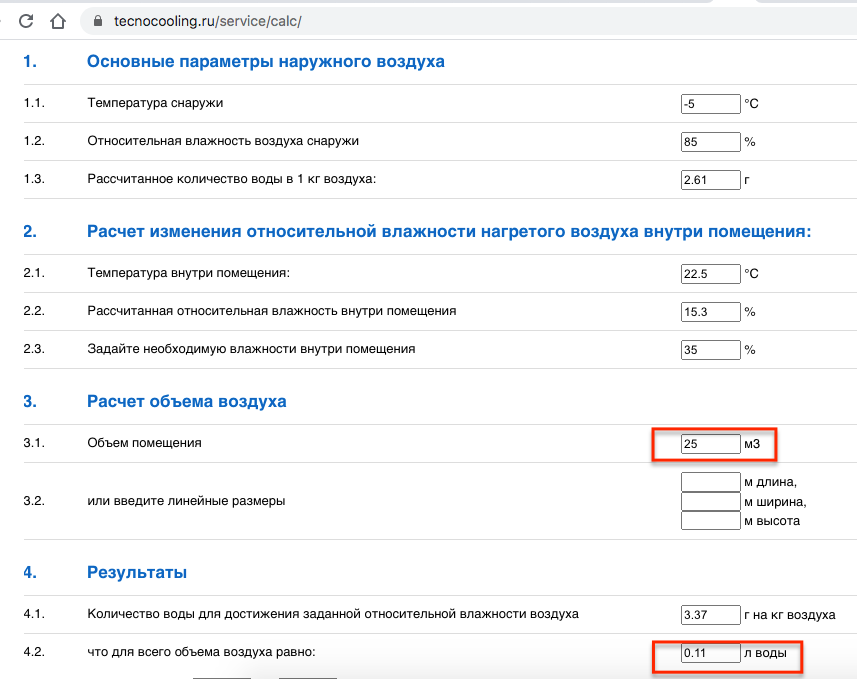This screenshot has height=679, width=857.
Task: Edit the indoor temperature field showing 22.5
Action: pyautogui.click(x=710, y=273)
